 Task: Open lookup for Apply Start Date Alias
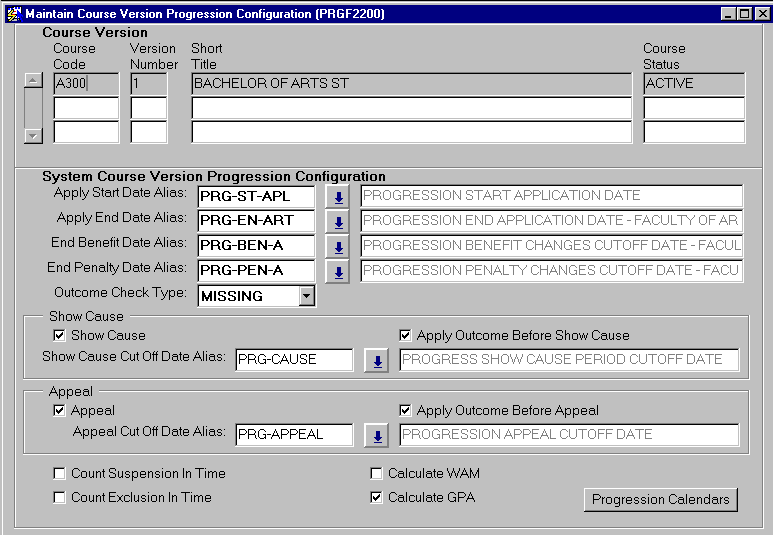tap(338, 197)
